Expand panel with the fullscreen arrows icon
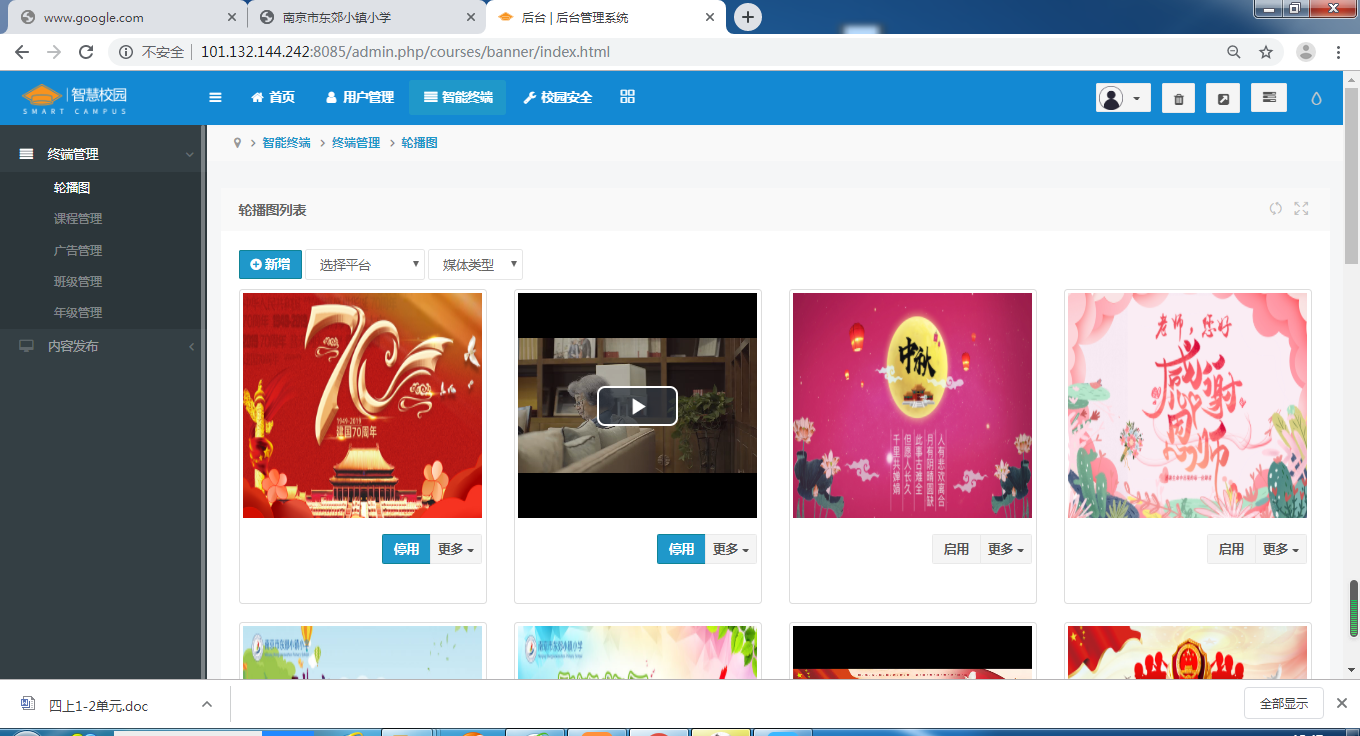 click(x=1301, y=208)
